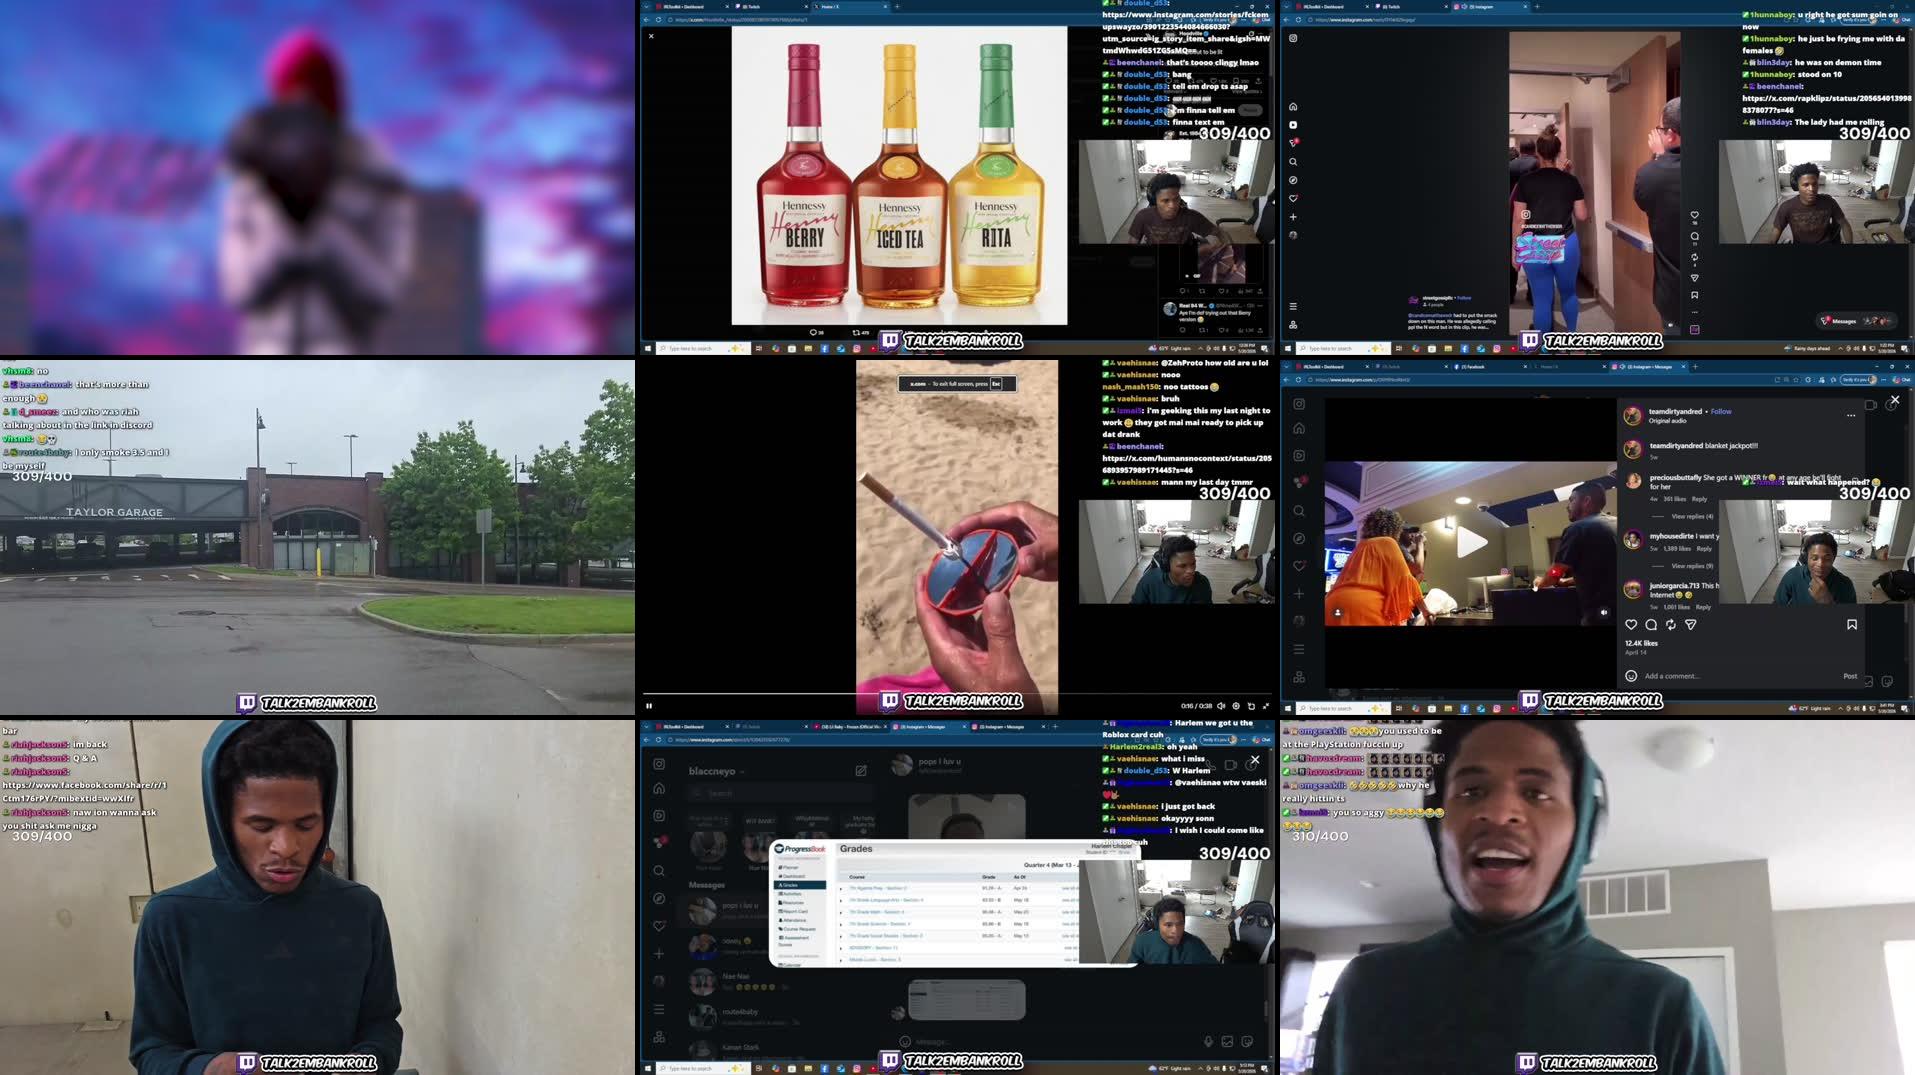Image resolution: width=1915 pixels, height=1075 pixels.
Task: Follow teamdirtyandred
Action: pos(1721,411)
